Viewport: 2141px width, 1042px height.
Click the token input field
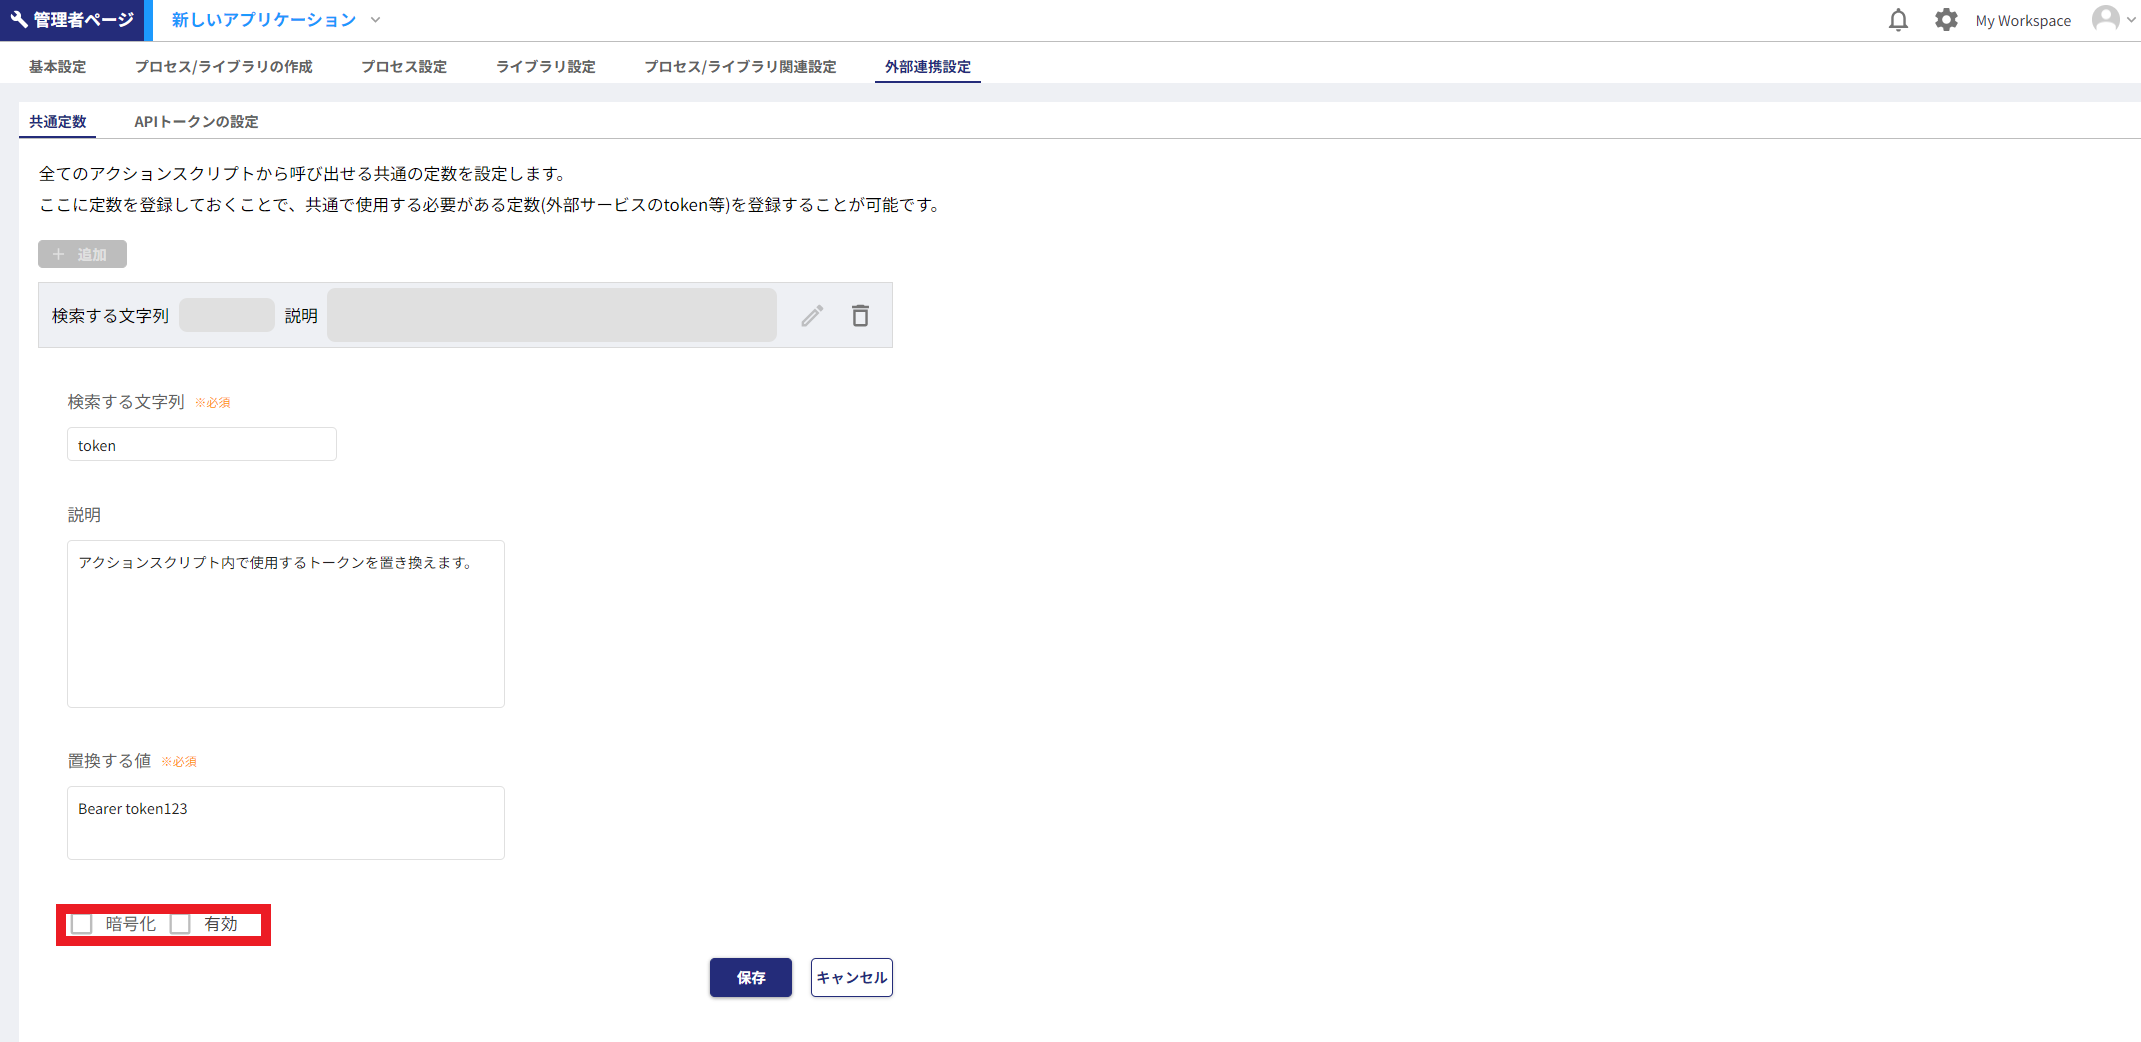tap(201, 444)
